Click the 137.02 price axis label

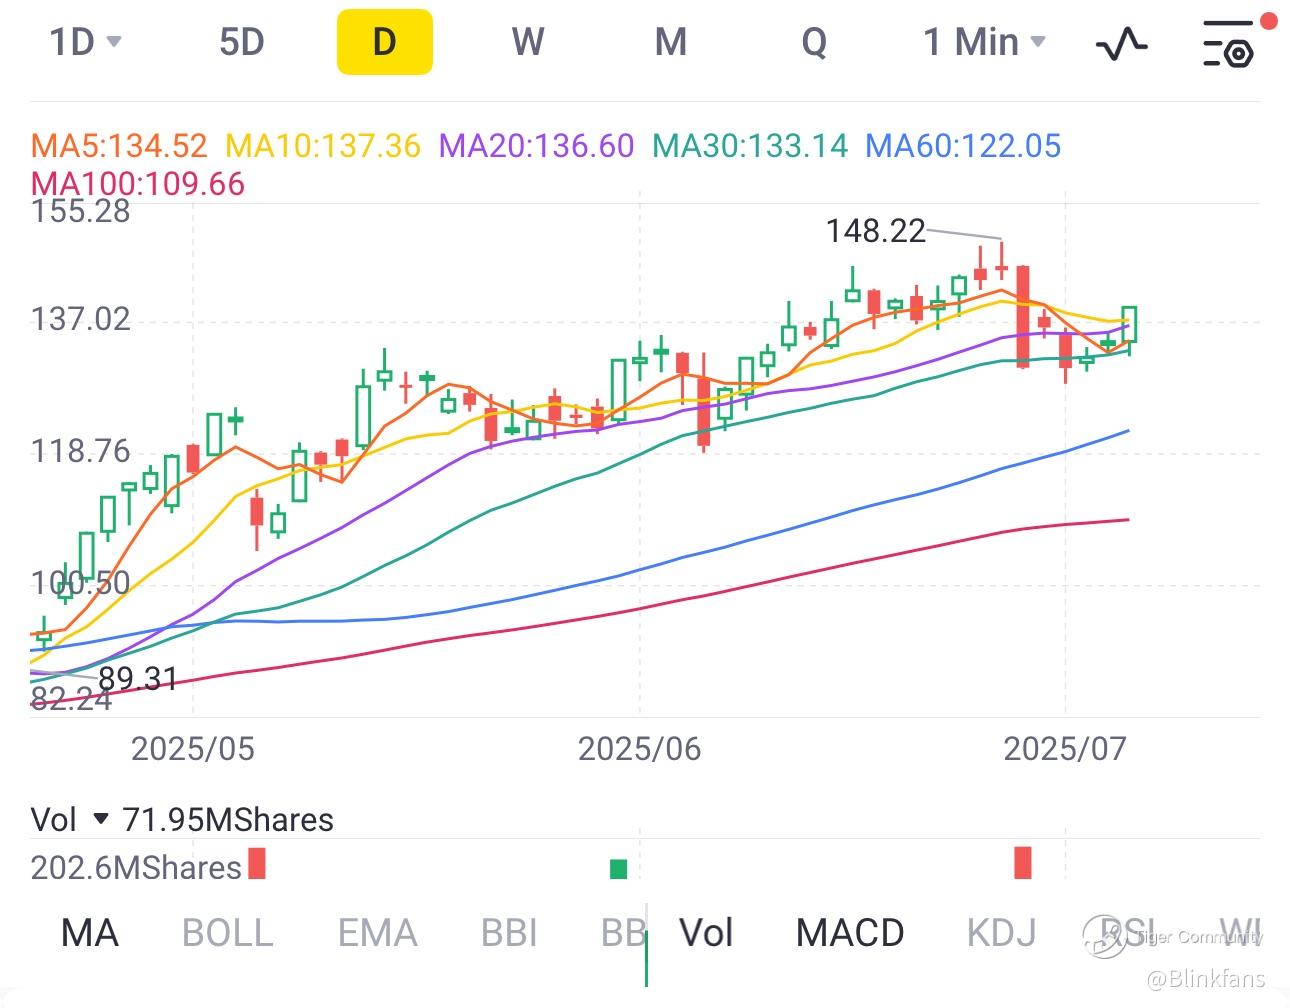pyautogui.click(x=80, y=319)
